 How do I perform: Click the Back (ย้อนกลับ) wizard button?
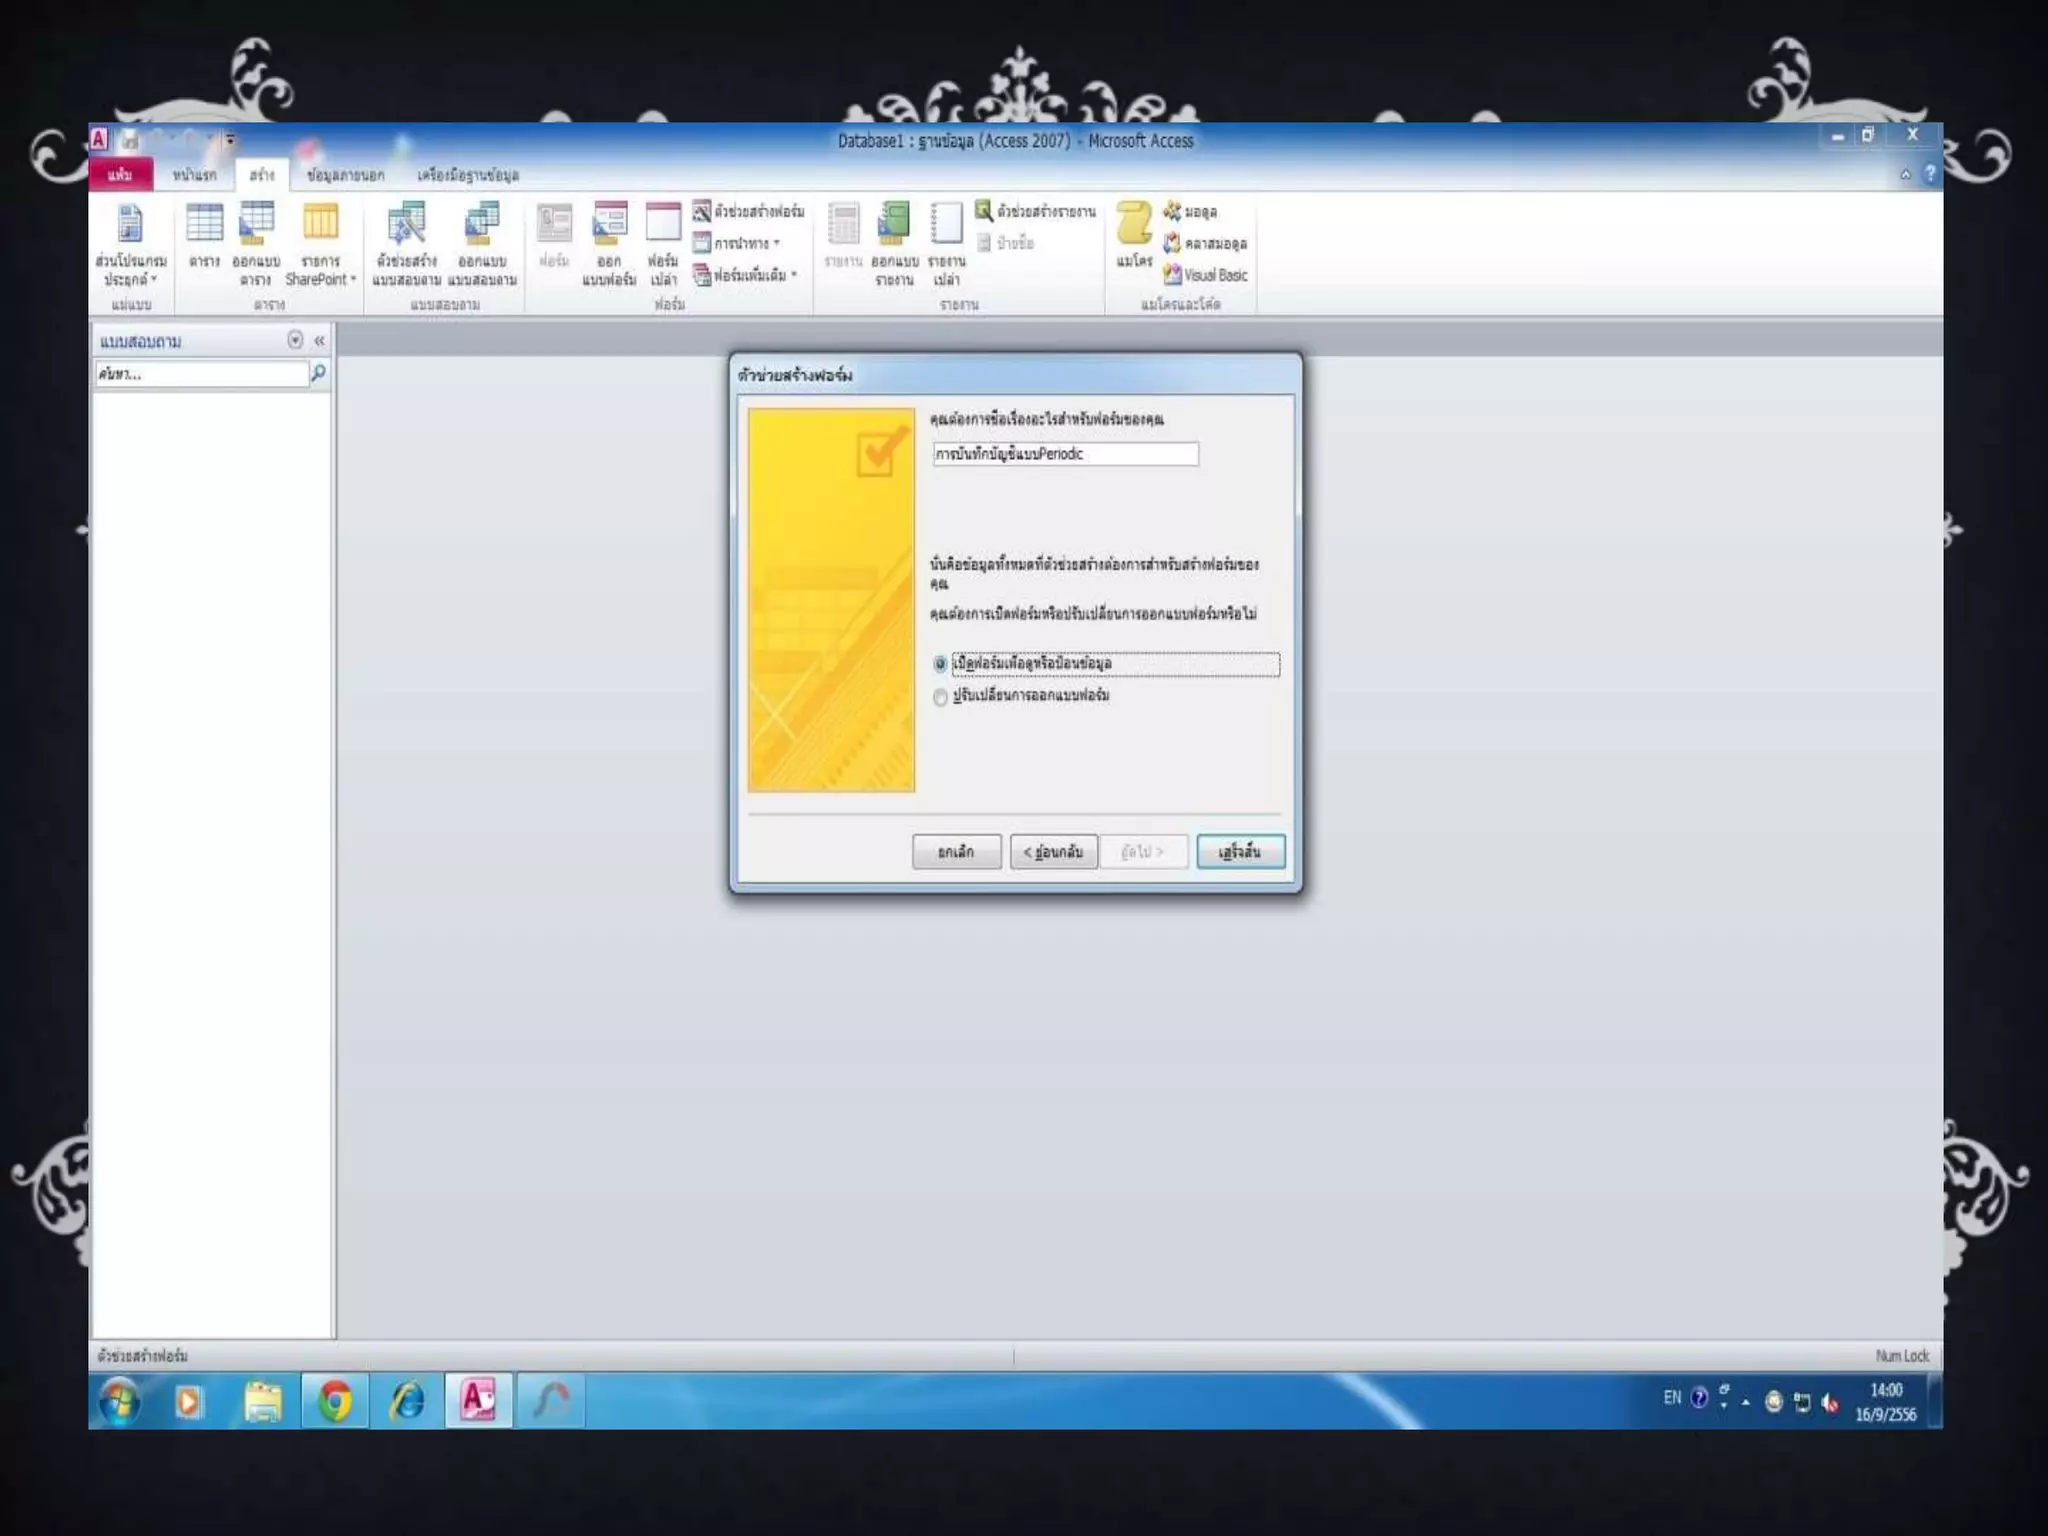point(1053,852)
